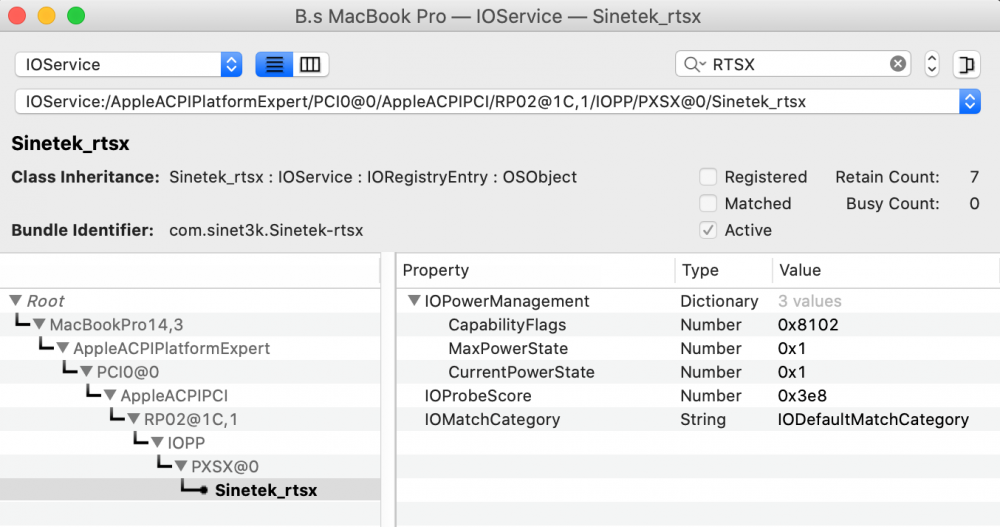This screenshot has height=527, width=1000.
Task: Collapse the AppleACPIPlatformExpert node
Action: point(62,348)
